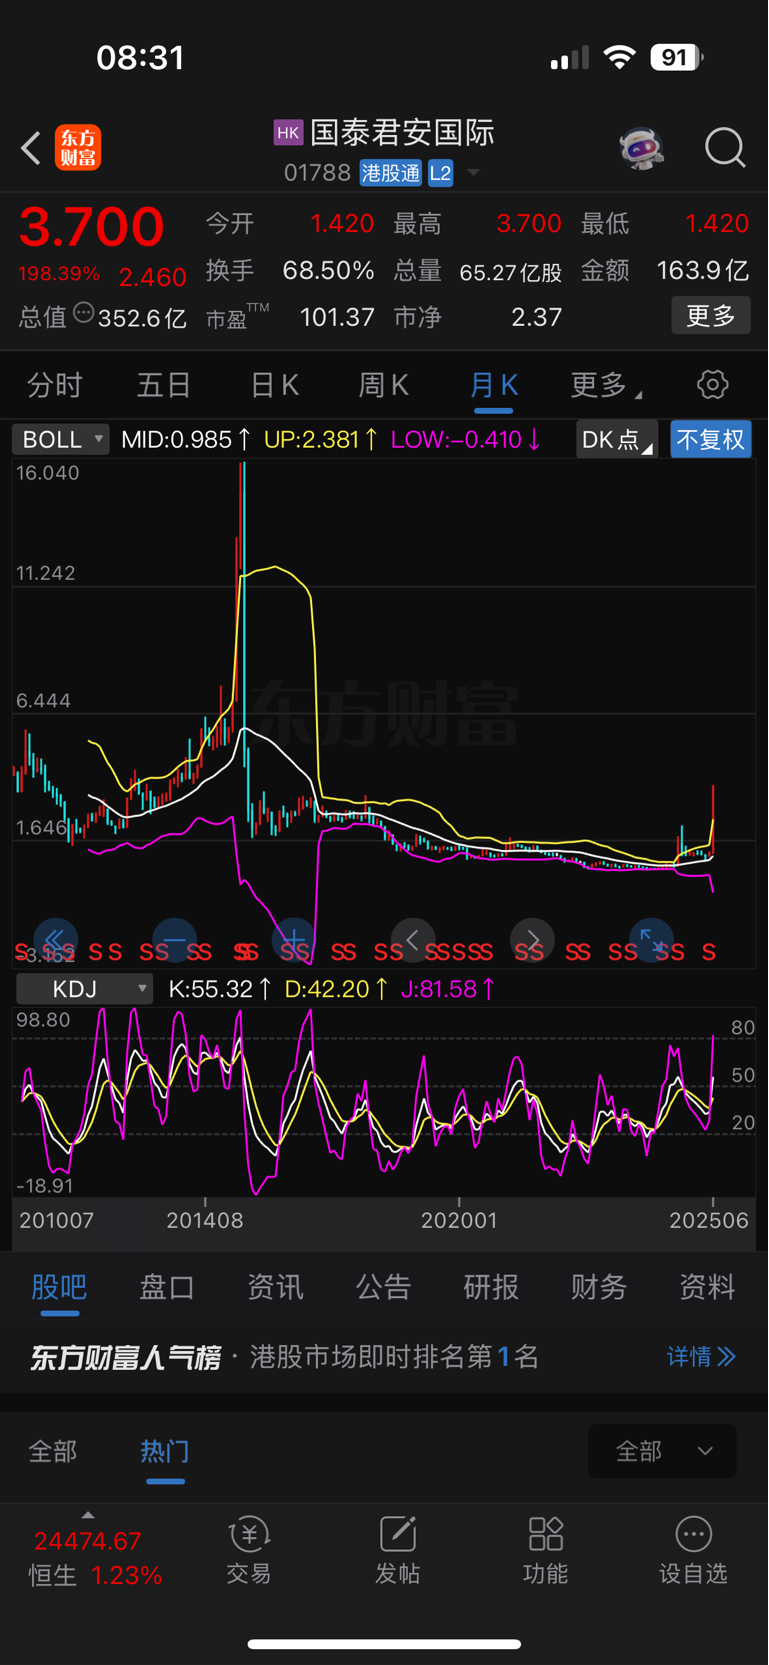The width and height of the screenshot is (769, 1665).
Task: Open 交易 trading icon
Action: [x=248, y=1550]
